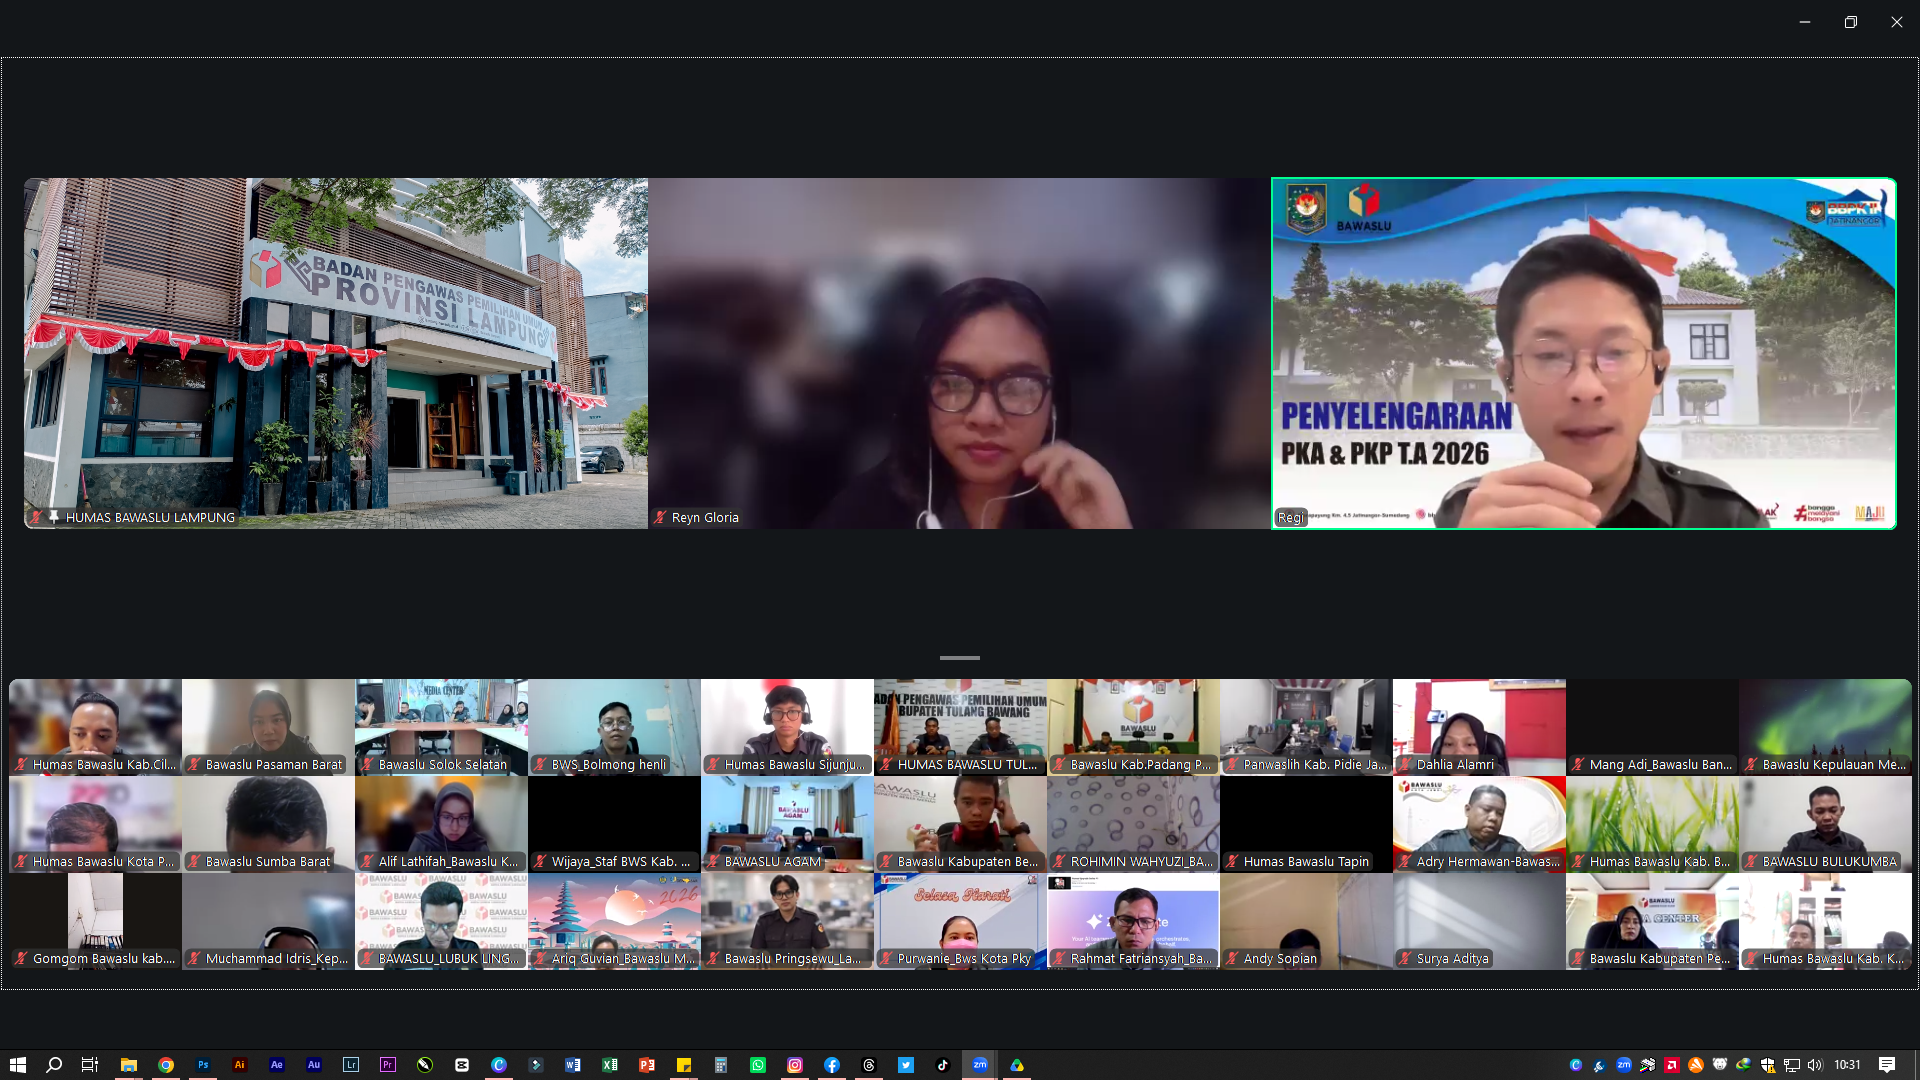1920x1080 pixels.
Task: Open Canva from the taskbar
Action: 499,1065
